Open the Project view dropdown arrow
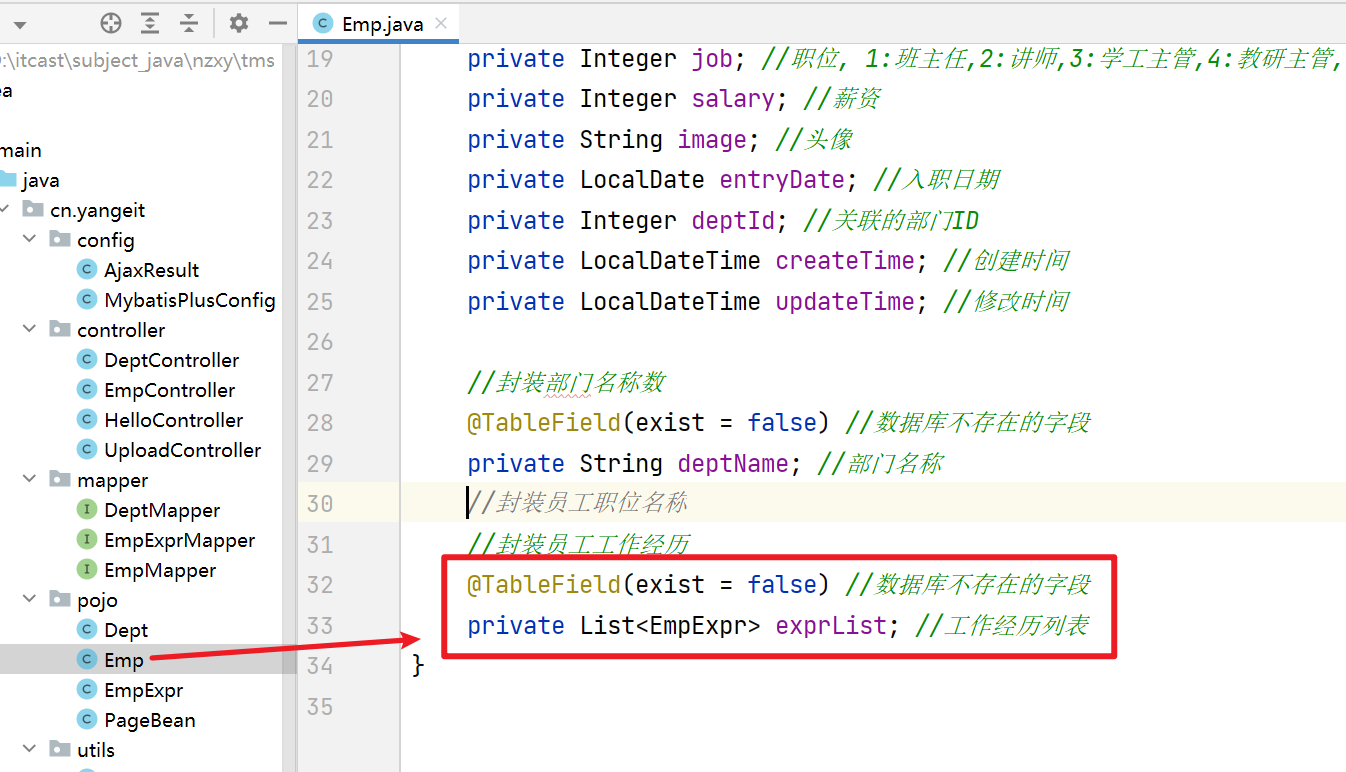The height and width of the screenshot is (772, 1346). tap(20, 25)
